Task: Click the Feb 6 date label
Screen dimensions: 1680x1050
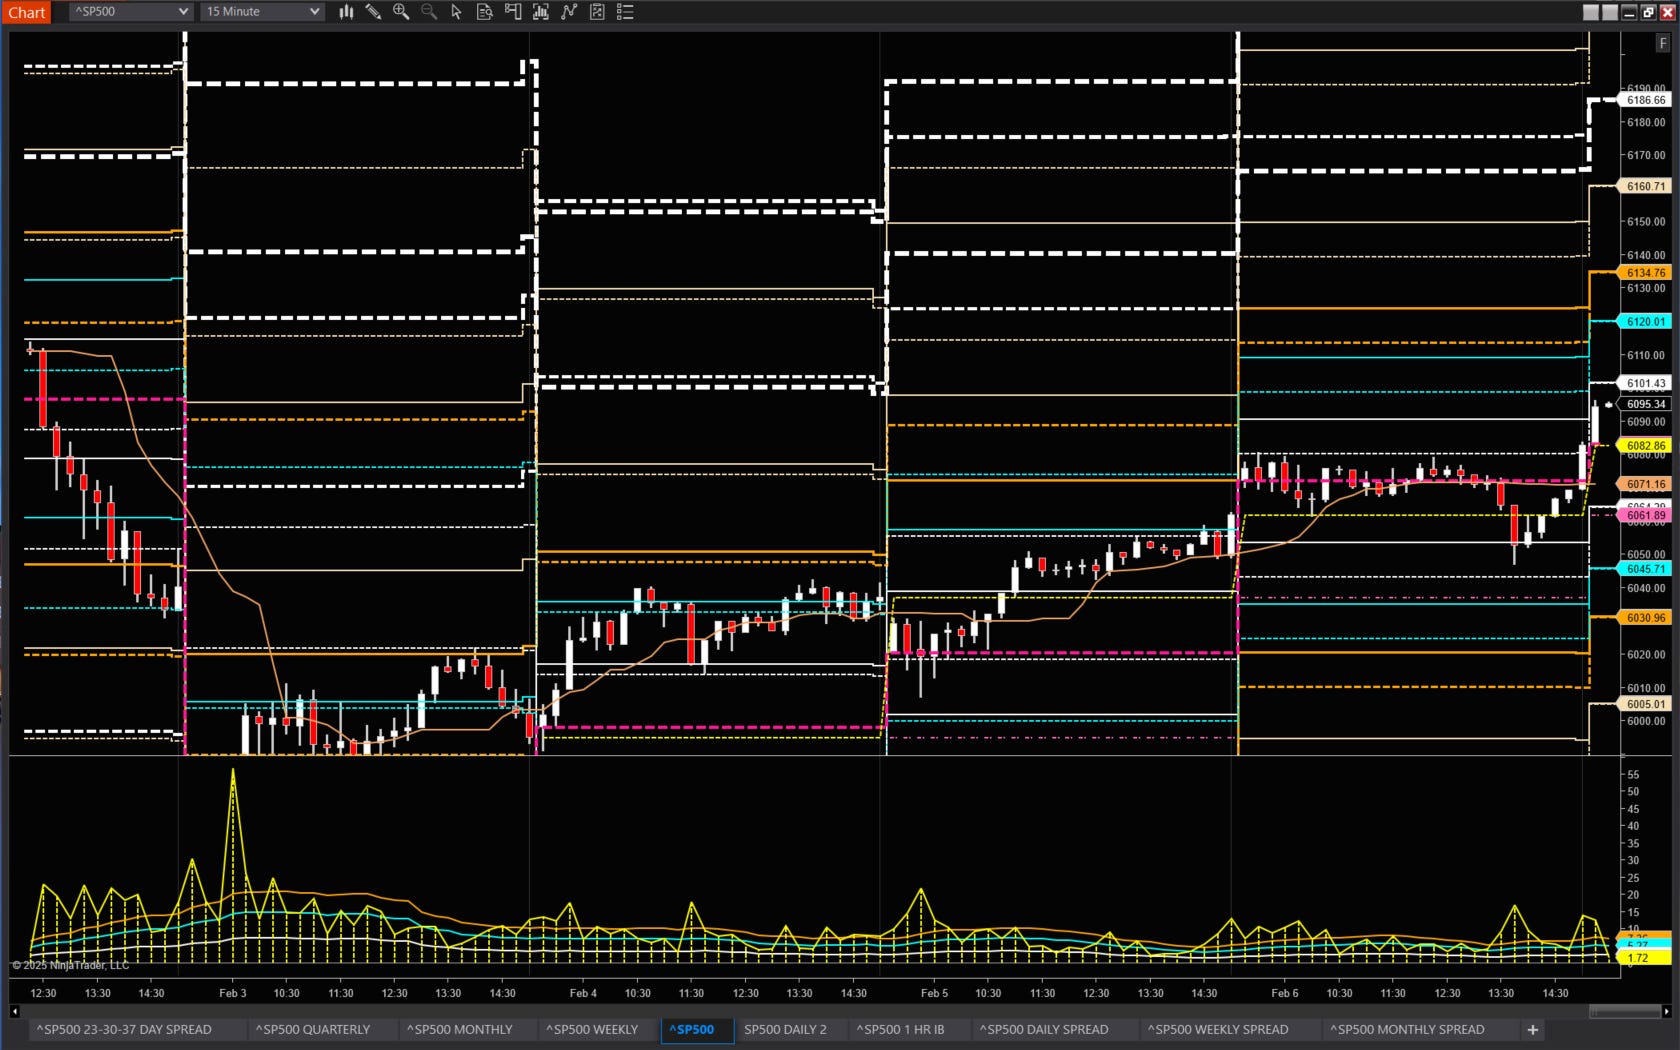Action: [x=1285, y=993]
